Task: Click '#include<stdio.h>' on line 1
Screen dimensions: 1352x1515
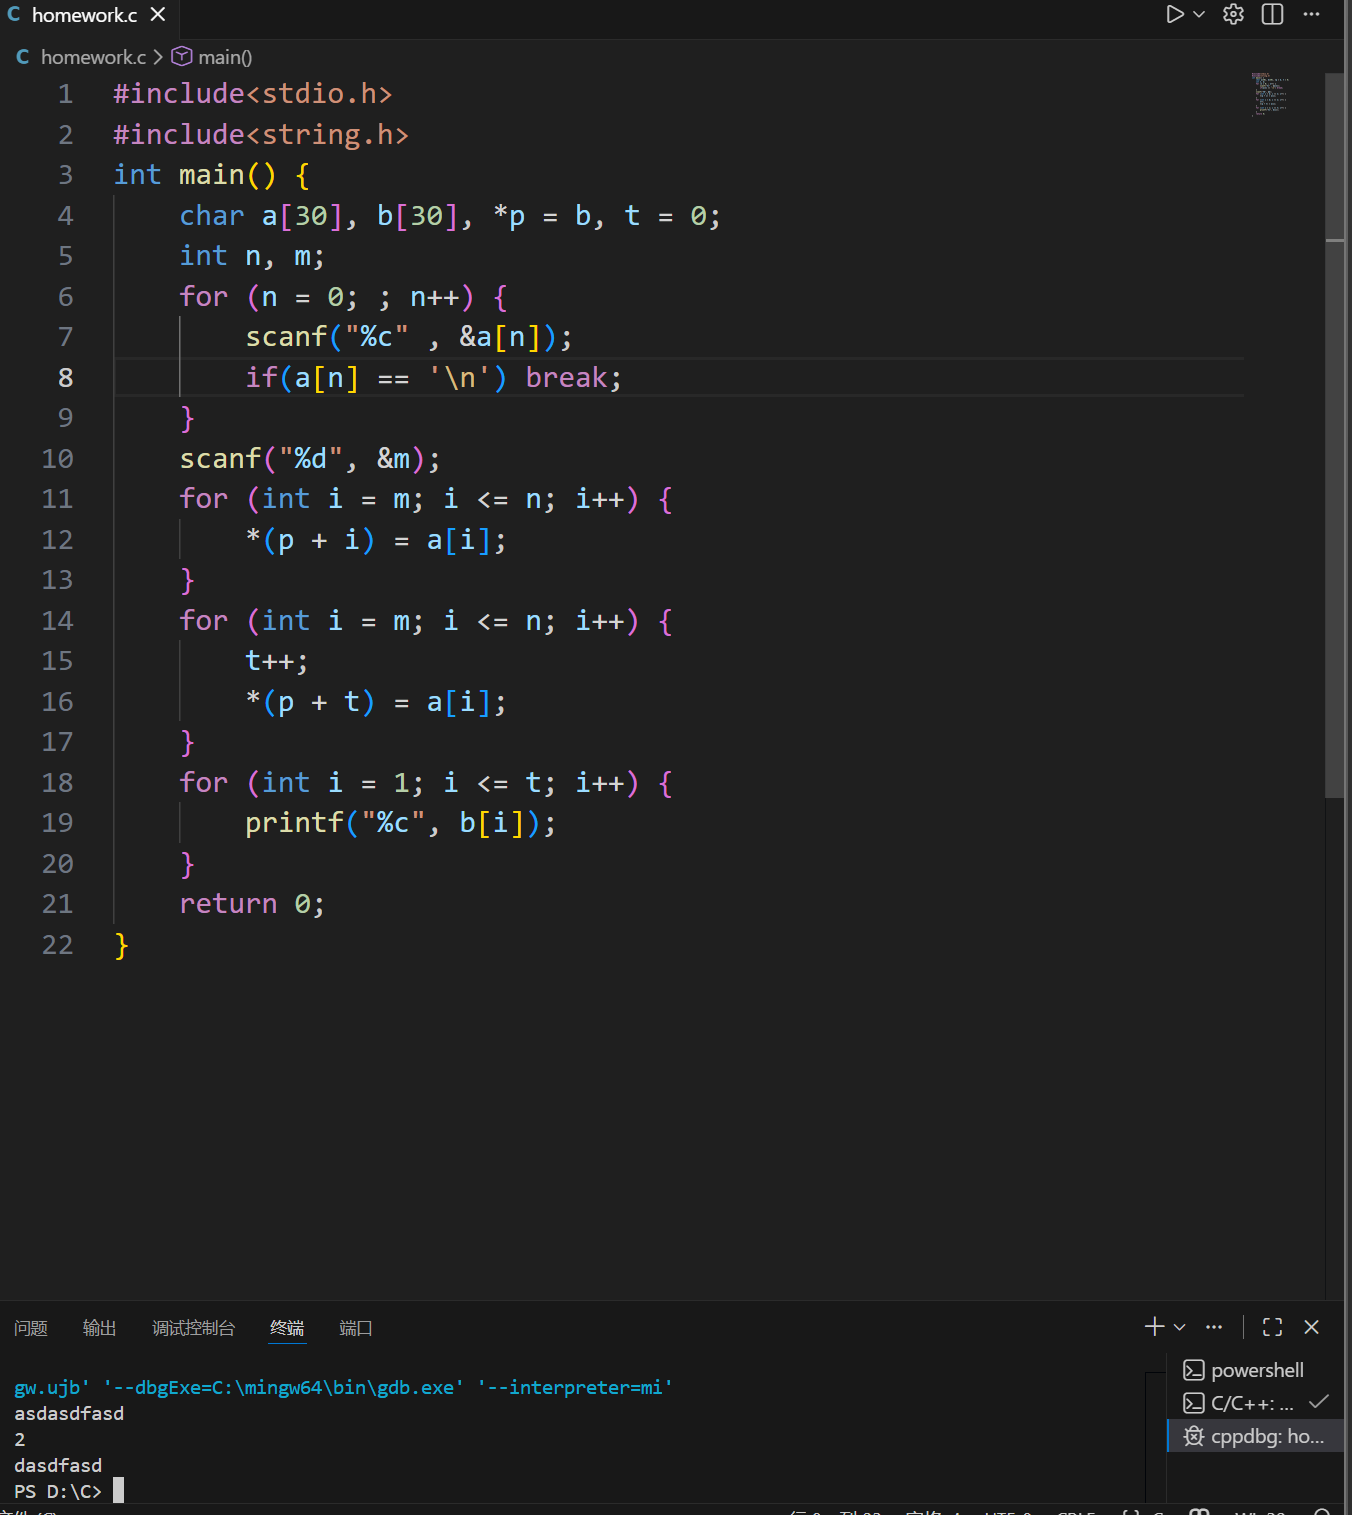Action: 252,94
